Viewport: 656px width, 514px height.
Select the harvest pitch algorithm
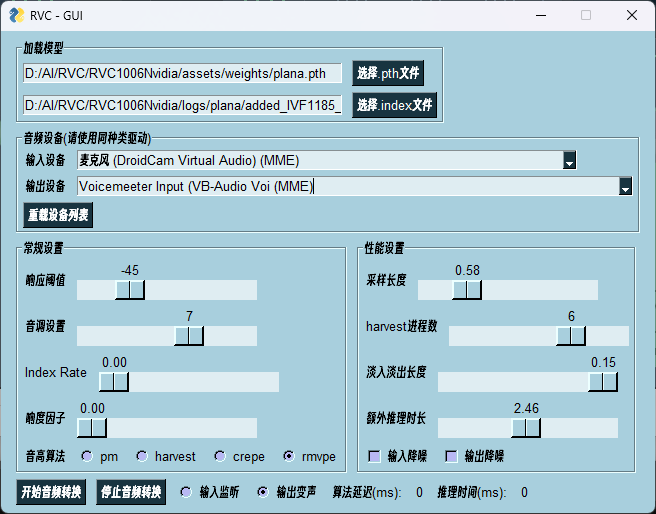pos(142,456)
